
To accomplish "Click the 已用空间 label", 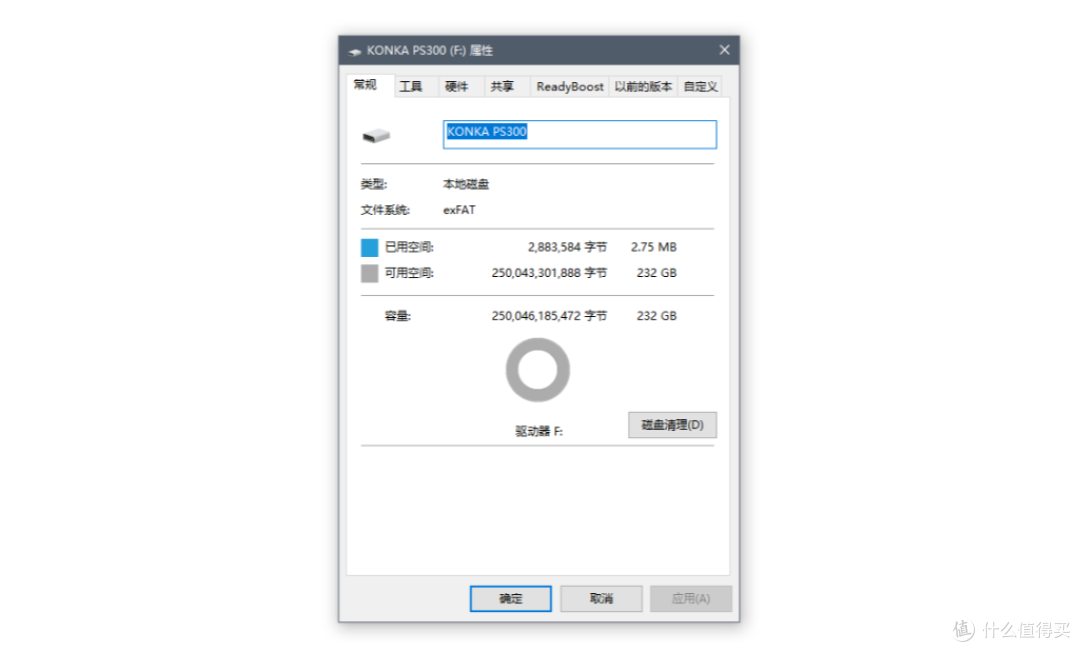I will [x=409, y=247].
